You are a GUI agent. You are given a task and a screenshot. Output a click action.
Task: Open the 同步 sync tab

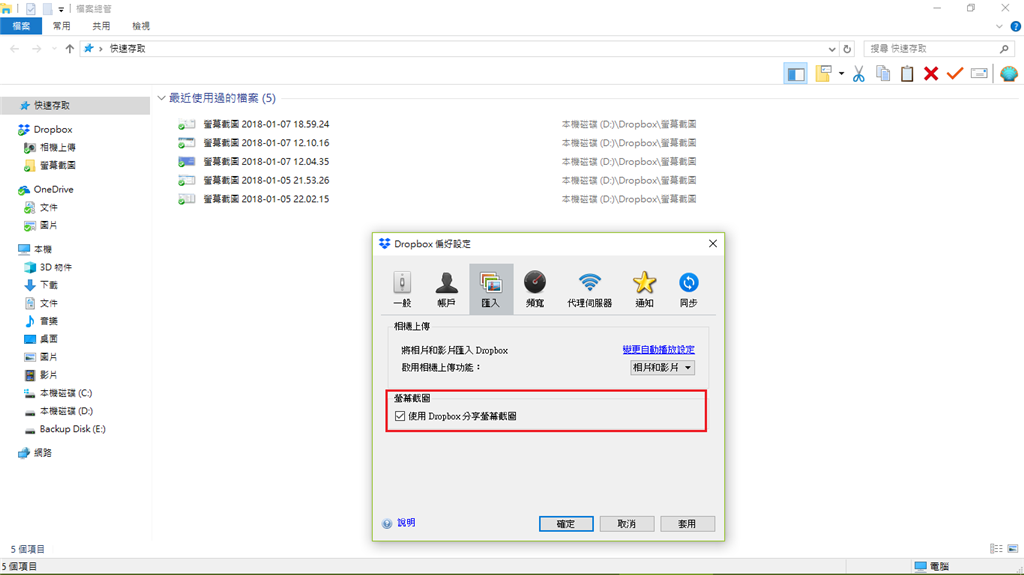[x=688, y=289]
